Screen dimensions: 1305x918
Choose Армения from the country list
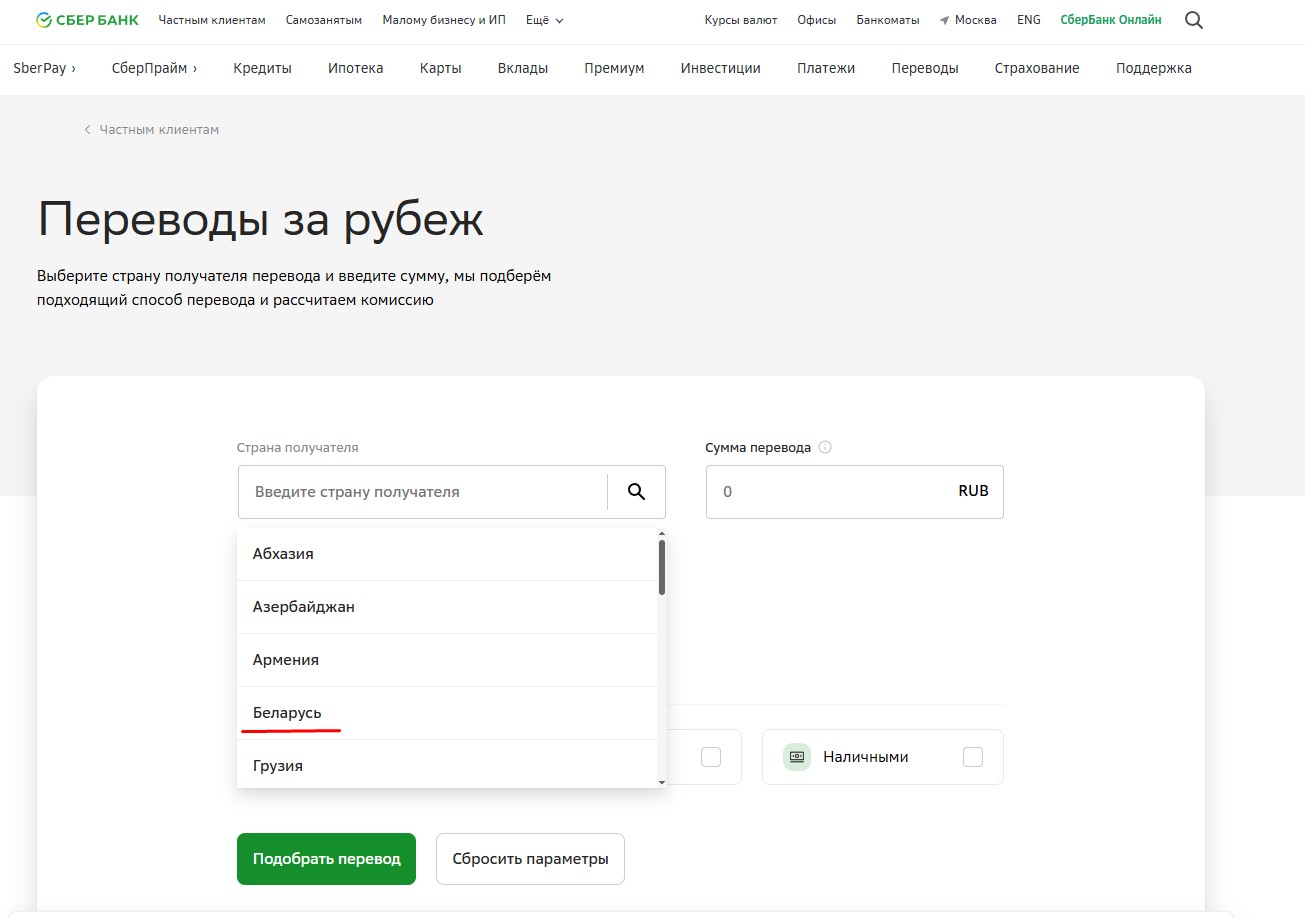(447, 660)
